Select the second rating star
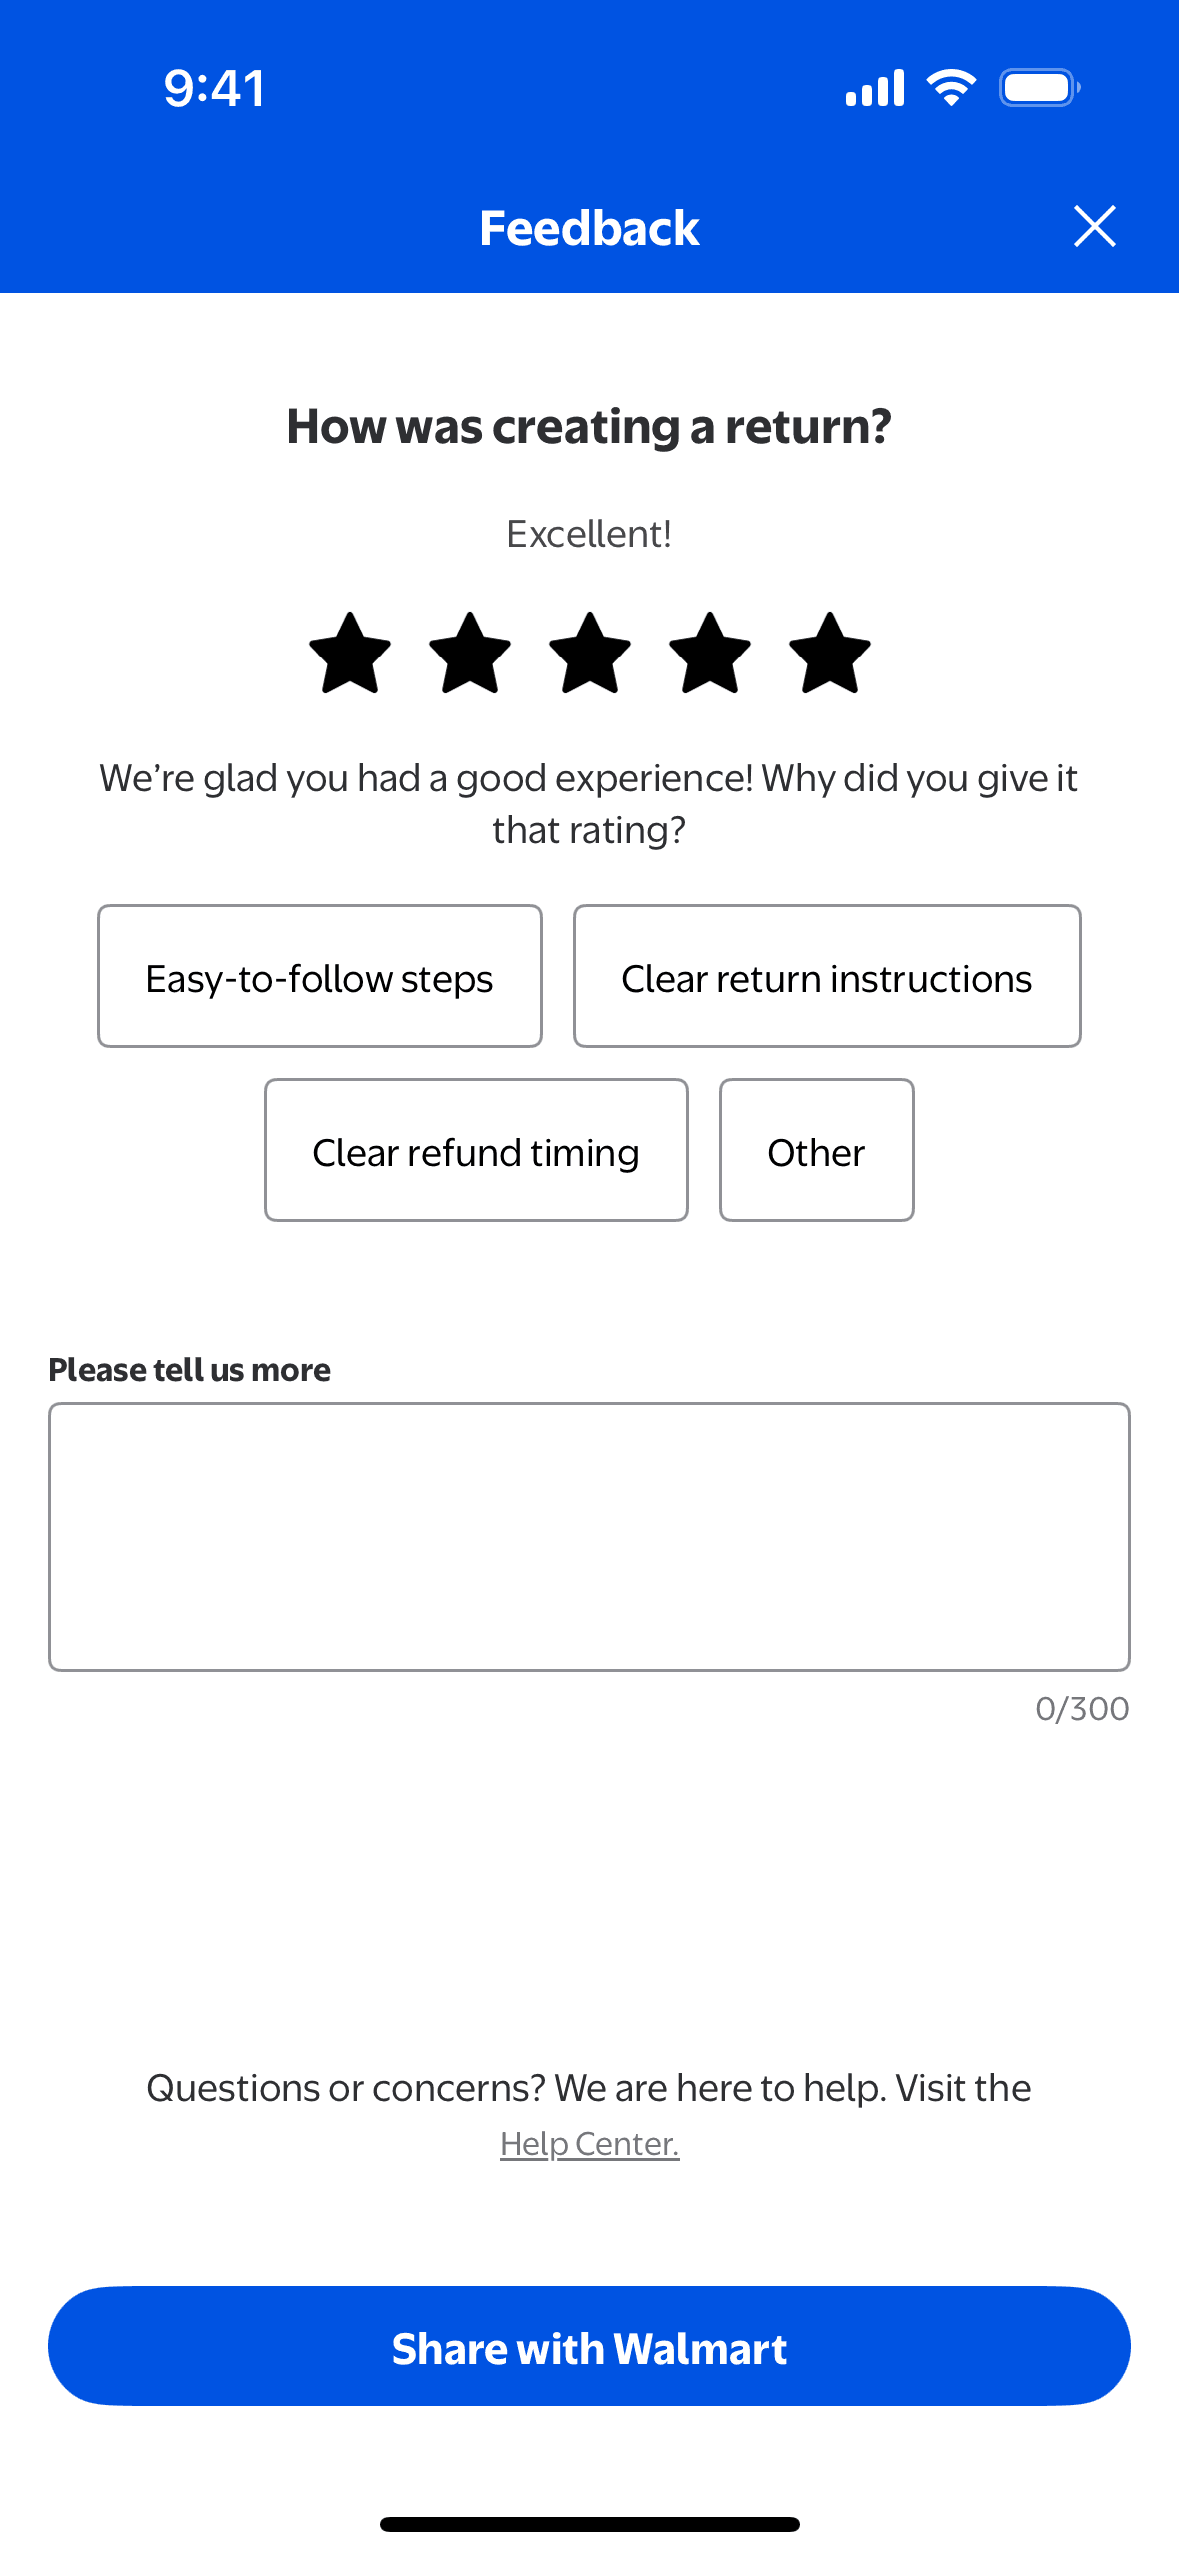Screen dimensions: 1179x2556 click(470, 654)
